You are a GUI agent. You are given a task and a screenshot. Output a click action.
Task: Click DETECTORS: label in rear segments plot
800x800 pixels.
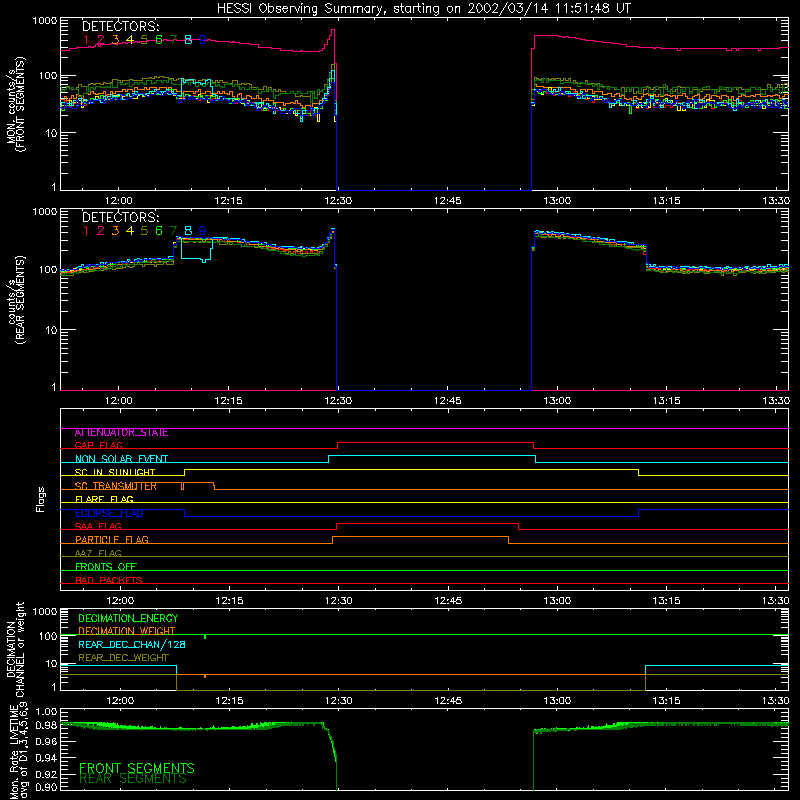point(120,218)
